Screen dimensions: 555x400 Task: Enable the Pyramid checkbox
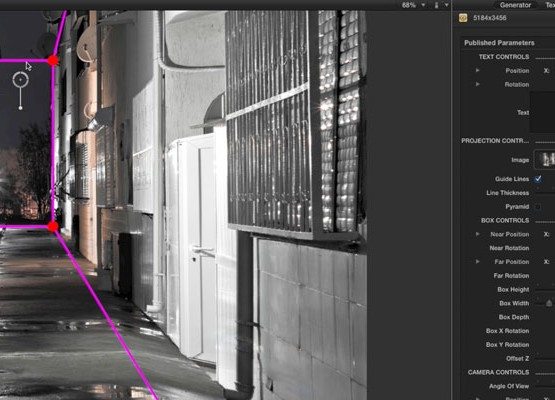click(538, 207)
